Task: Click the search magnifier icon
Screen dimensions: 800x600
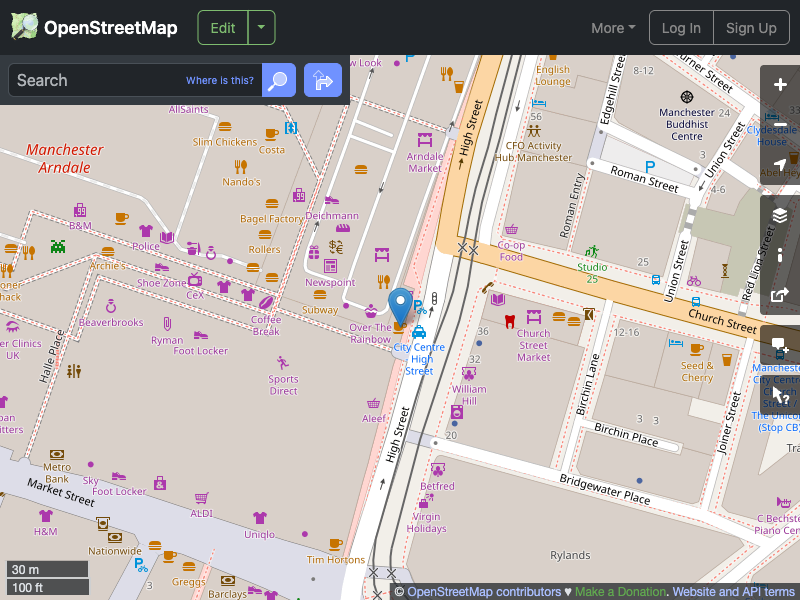Action: (278, 80)
